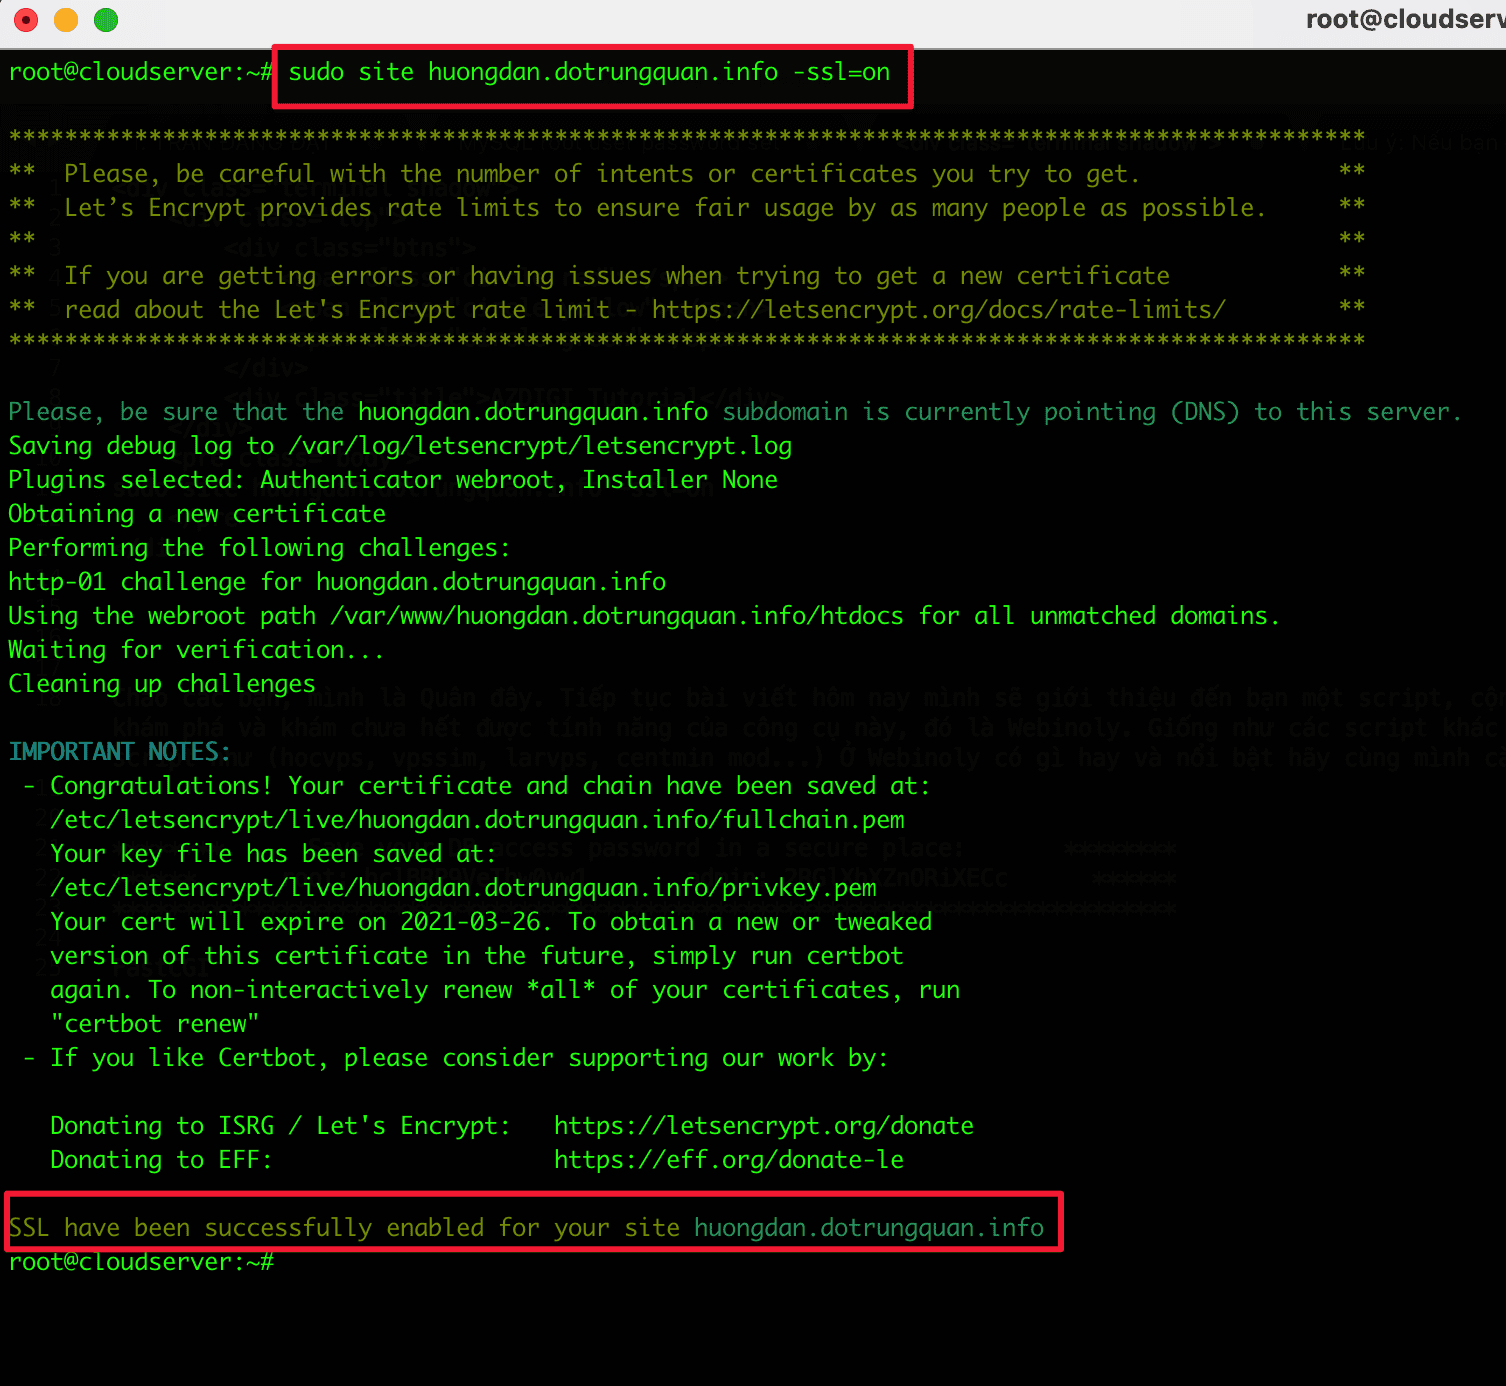1506x1386 pixels.
Task: Click the privkey.pem key file path
Action: (463, 888)
